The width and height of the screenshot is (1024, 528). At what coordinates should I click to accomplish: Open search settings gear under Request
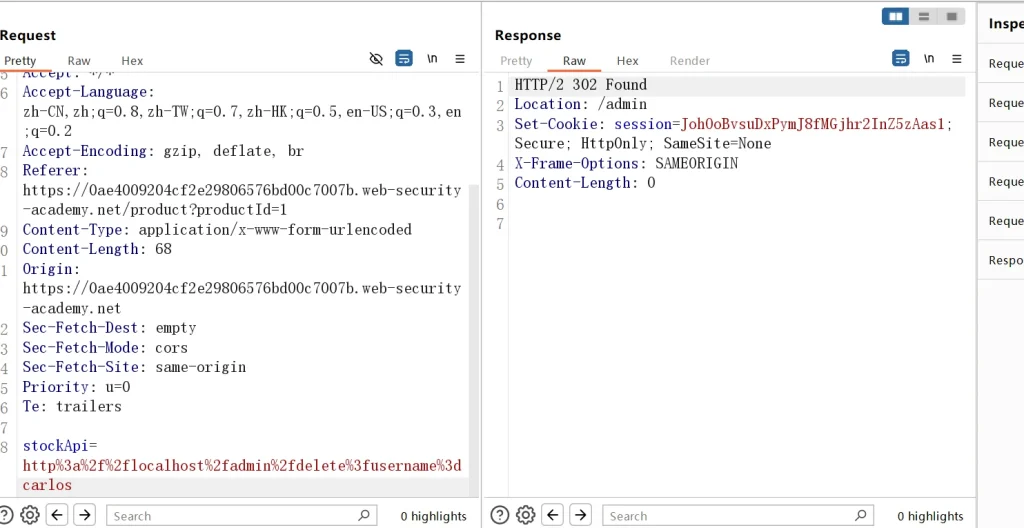point(30,515)
